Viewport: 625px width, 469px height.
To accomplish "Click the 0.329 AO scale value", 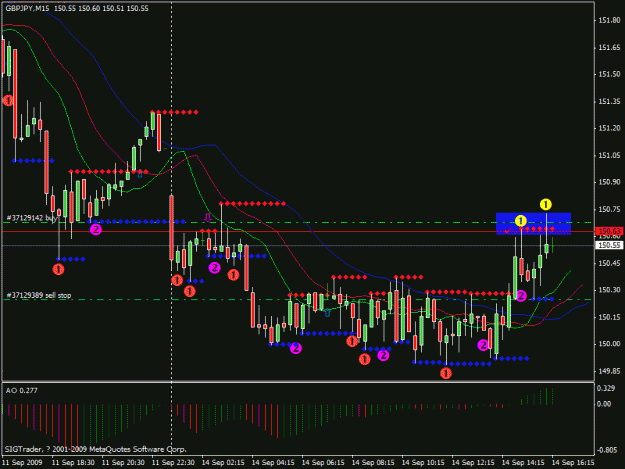I will (x=604, y=388).
